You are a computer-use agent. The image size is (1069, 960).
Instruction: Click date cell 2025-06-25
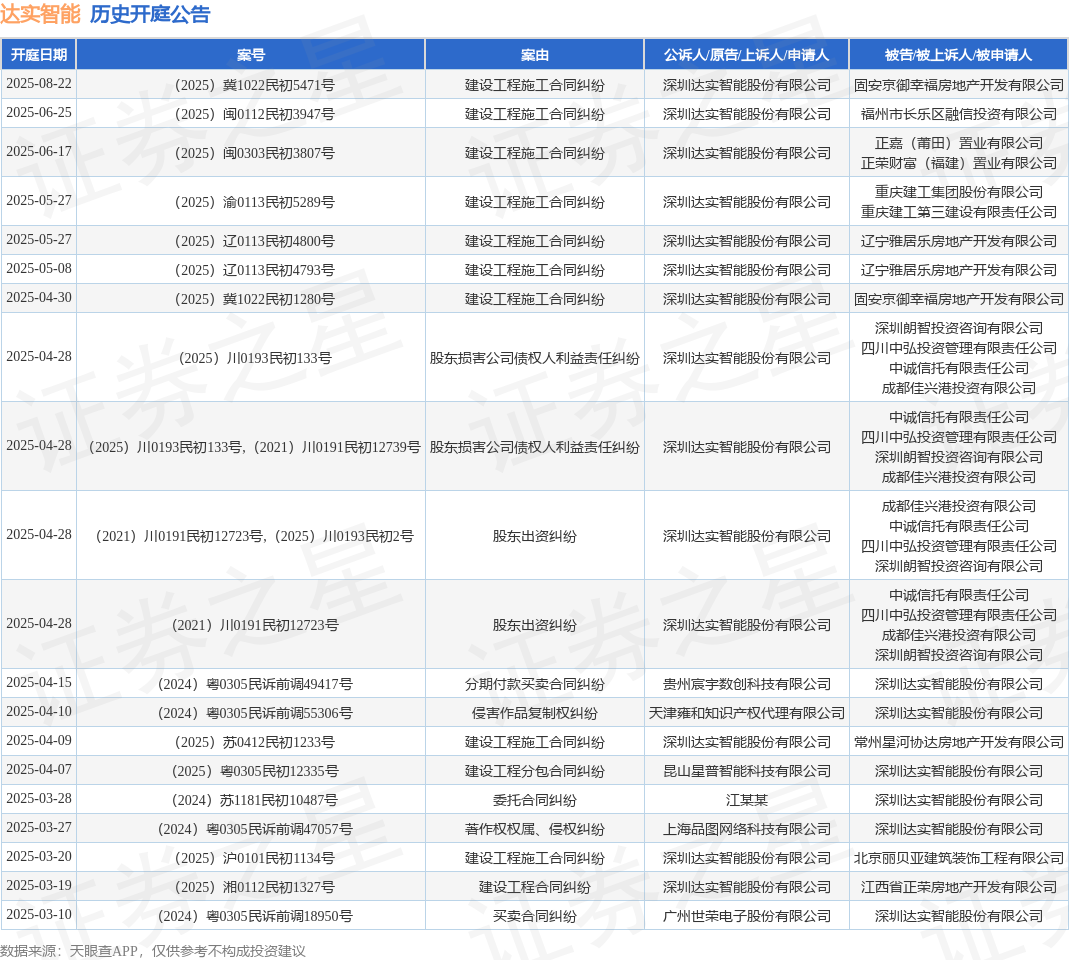[39, 112]
